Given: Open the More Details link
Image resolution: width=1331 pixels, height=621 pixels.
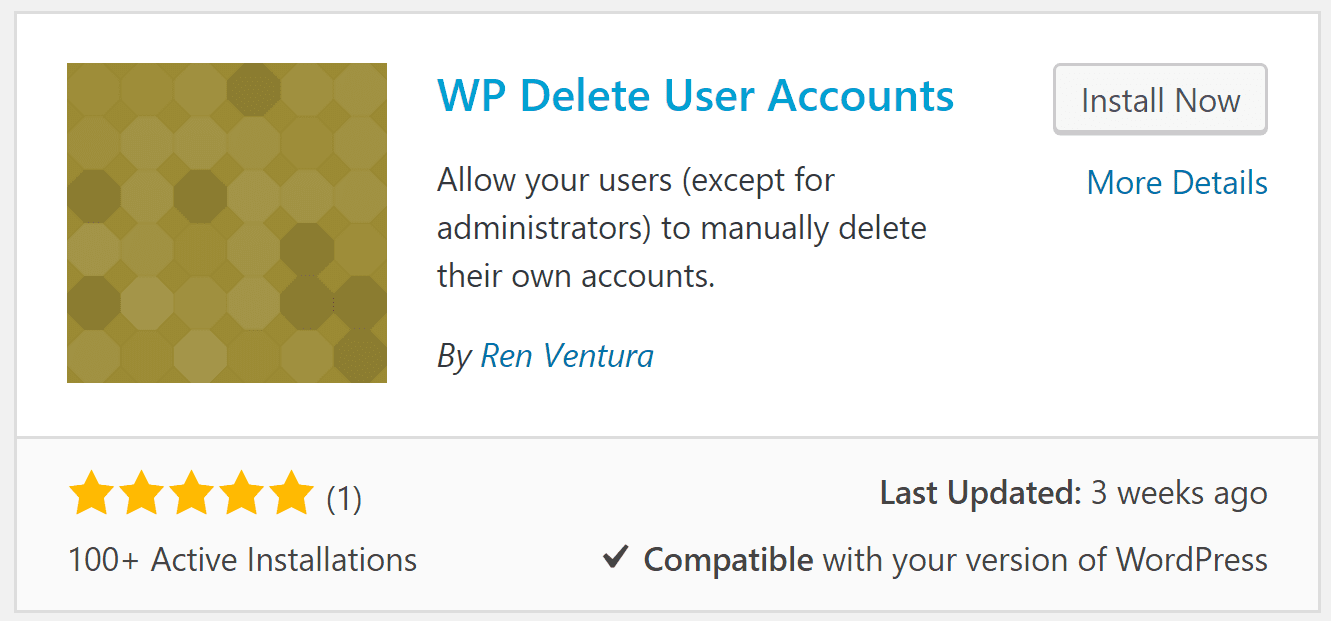Looking at the screenshot, I should pyautogui.click(x=1177, y=182).
